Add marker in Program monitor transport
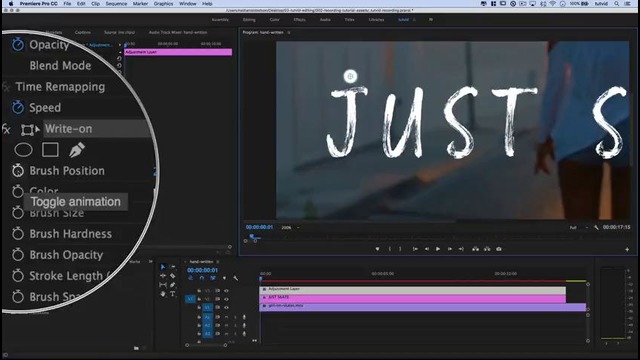Viewport: 640px width, 360px height. (377, 249)
